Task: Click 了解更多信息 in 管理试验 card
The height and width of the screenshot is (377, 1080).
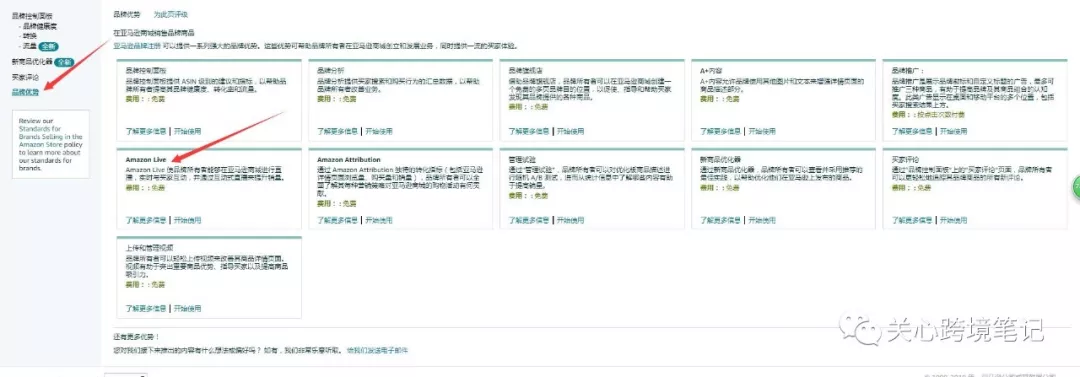Action: pos(529,221)
